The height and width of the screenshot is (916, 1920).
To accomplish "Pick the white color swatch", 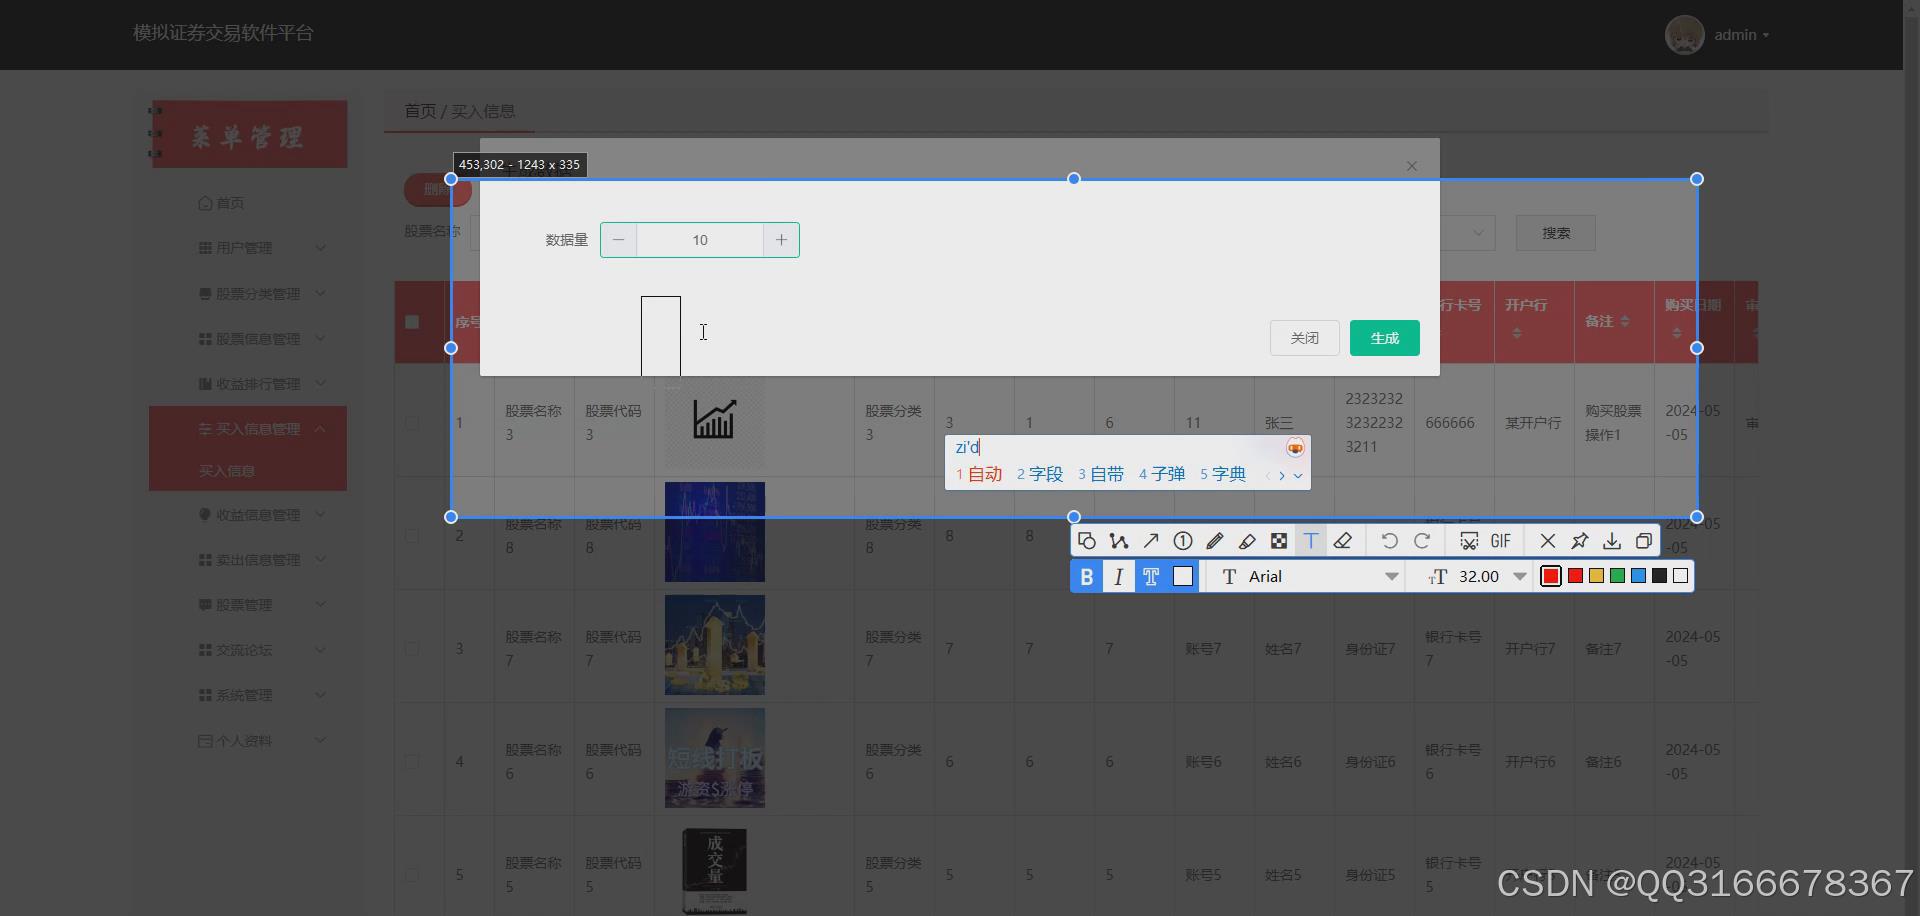I will pyautogui.click(x=1681, y=576).
